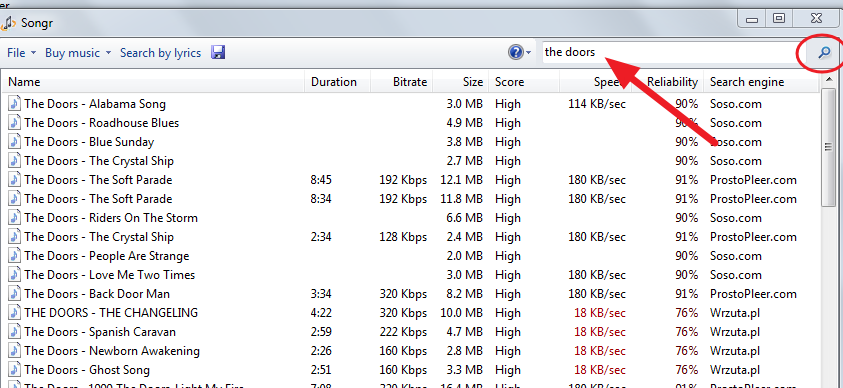Click the Songr app icon in title bar

coord(8,23)
